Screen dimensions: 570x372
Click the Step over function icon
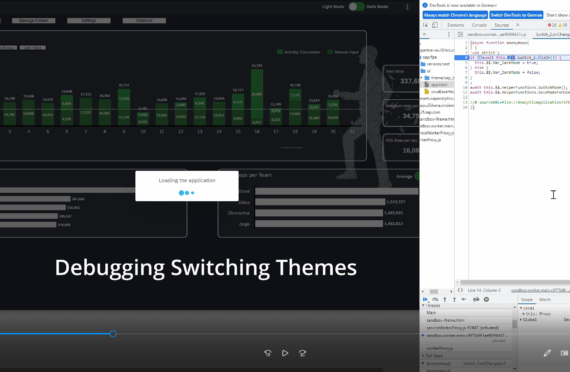coord(435,299)
